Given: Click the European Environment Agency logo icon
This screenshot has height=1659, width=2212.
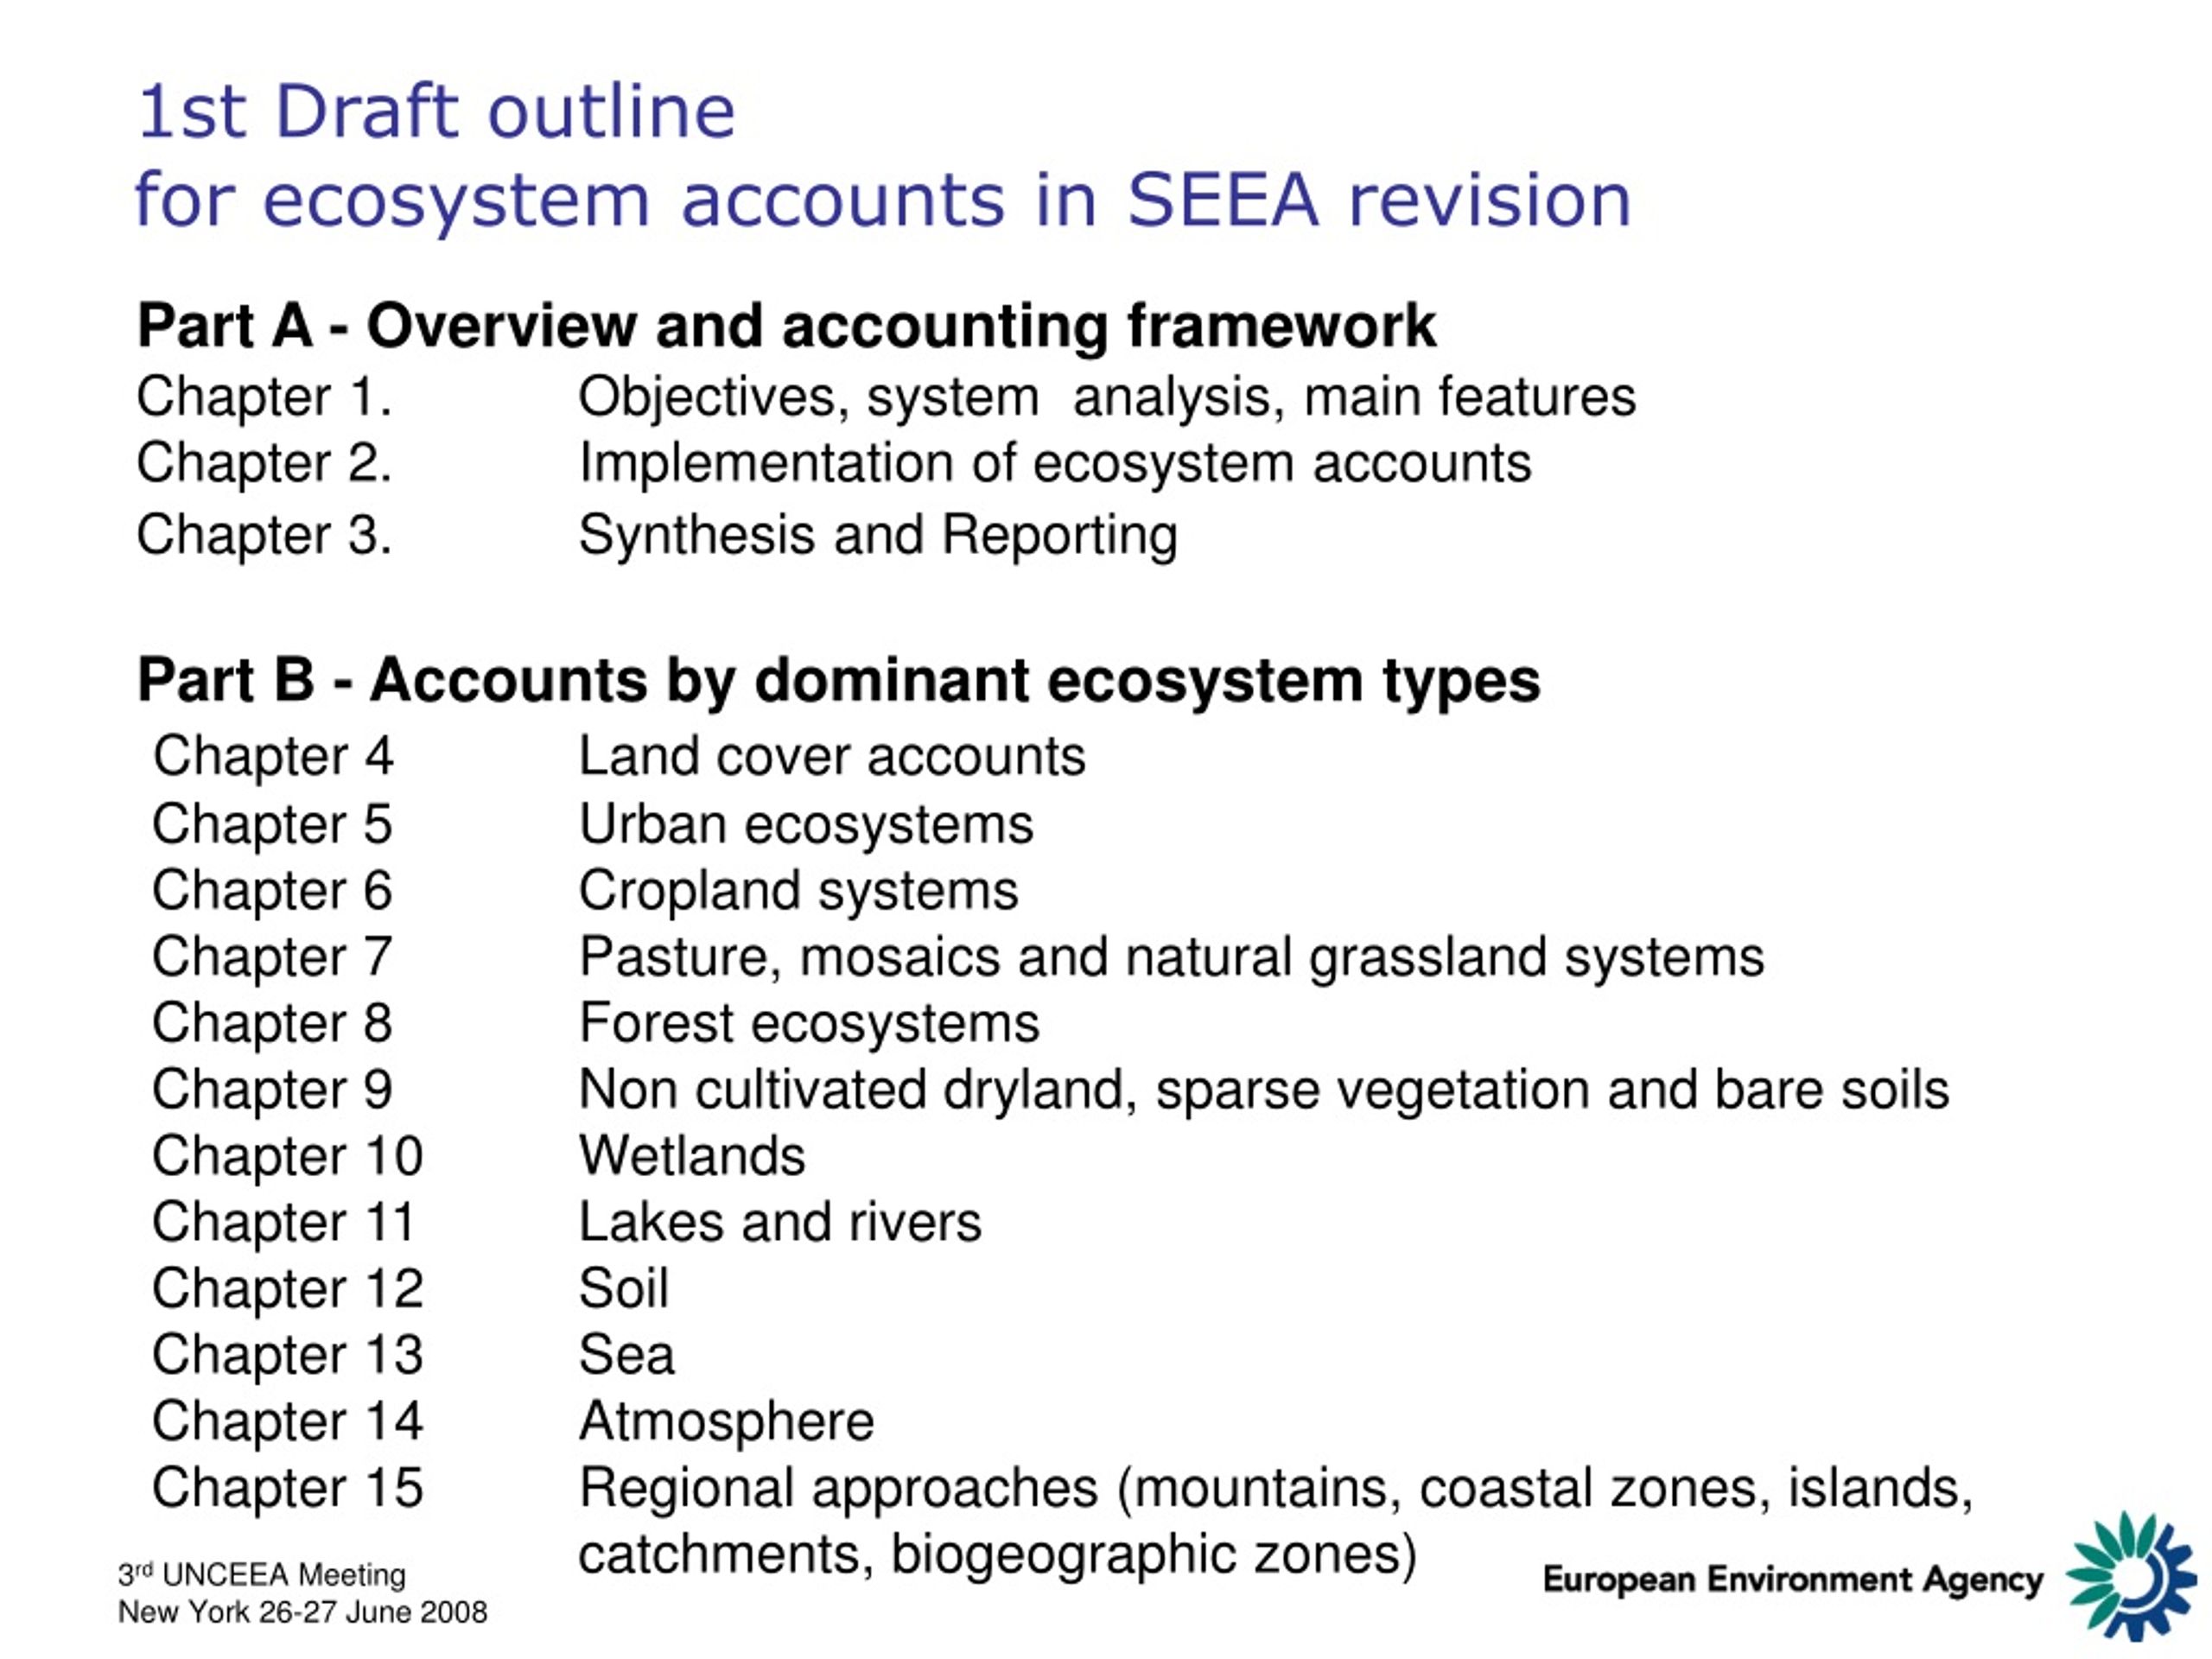Looking at the screenshot, I should click(x=2131, y=1576).
